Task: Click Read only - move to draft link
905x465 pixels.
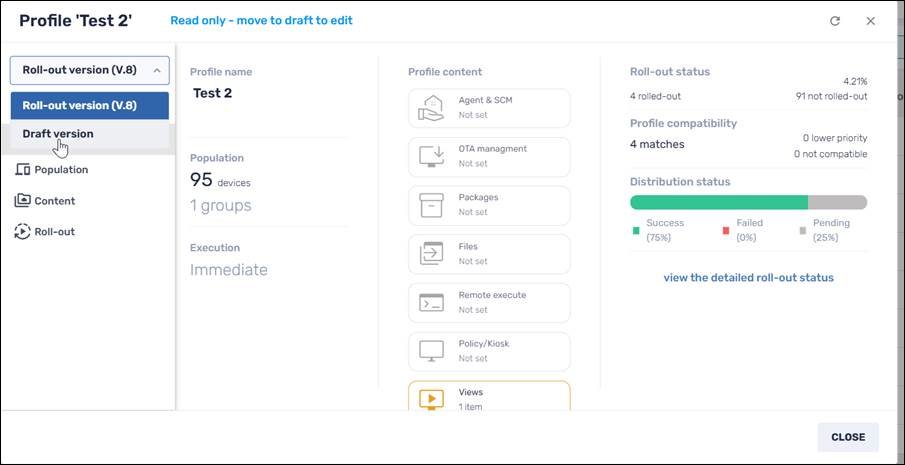Action: [x=261, y=21]
